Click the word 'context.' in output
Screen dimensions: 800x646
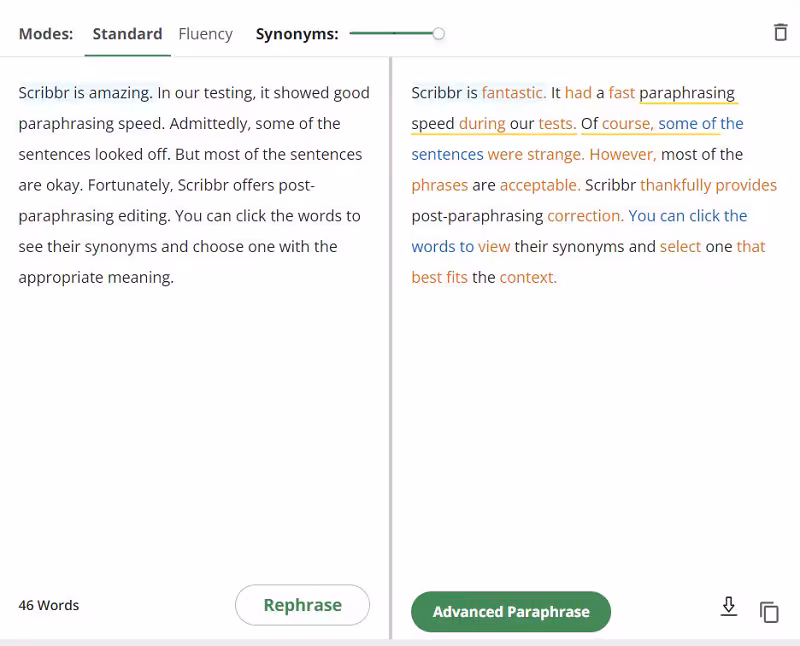[528, 278]
